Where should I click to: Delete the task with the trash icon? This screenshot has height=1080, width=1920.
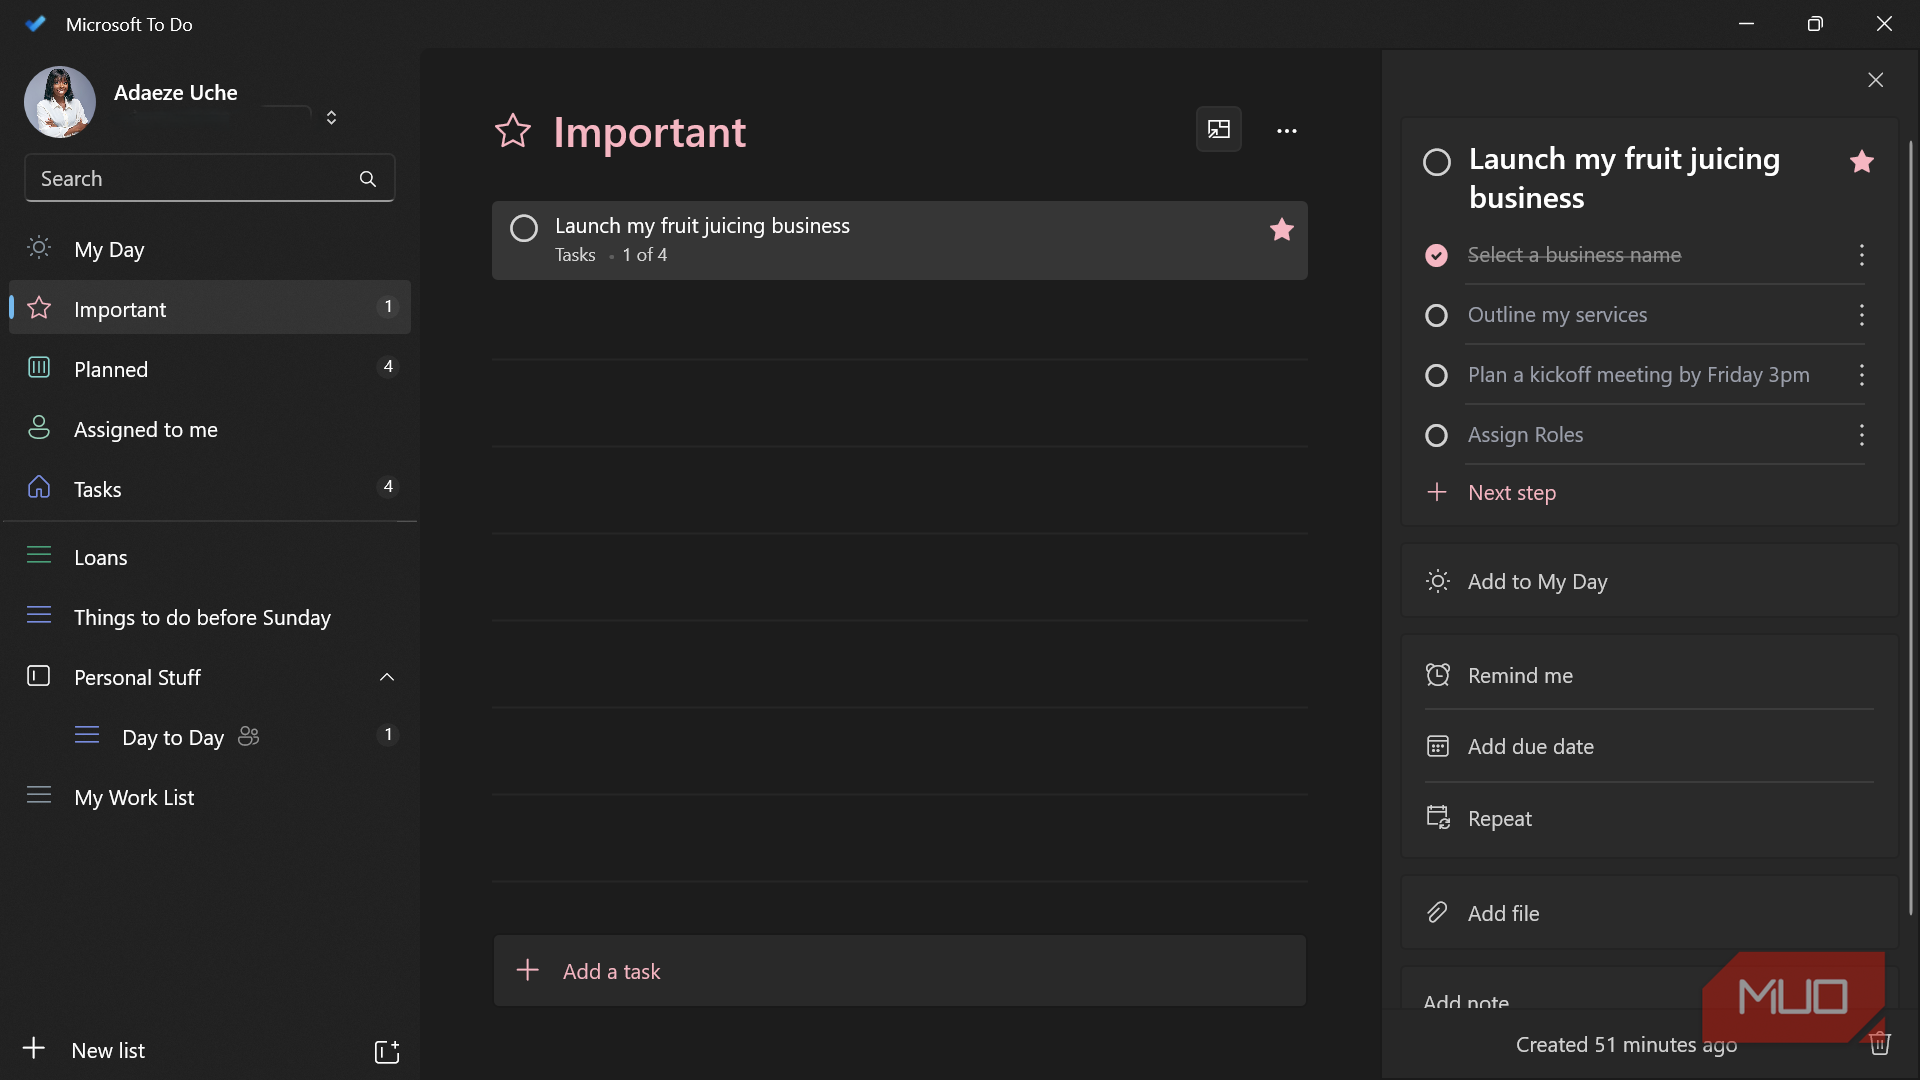point(1880,1043)
